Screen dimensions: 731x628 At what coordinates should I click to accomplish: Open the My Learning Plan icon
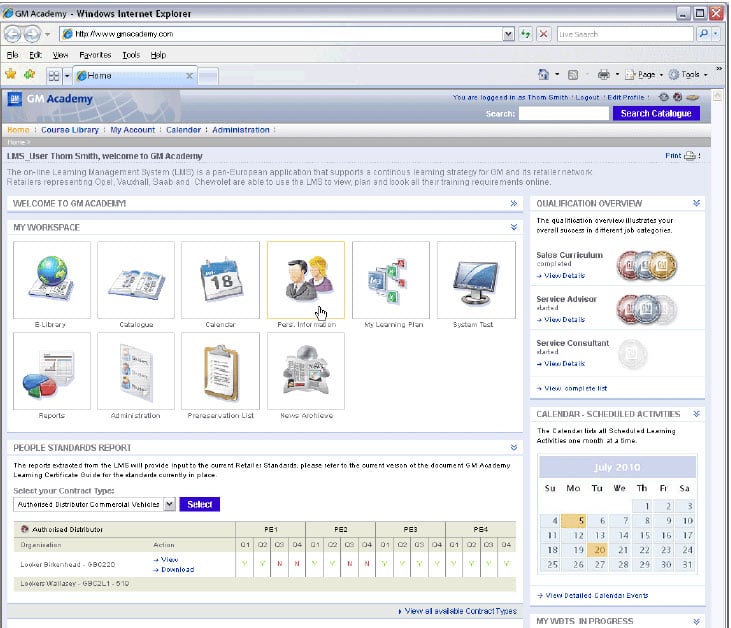coord(391,280)
